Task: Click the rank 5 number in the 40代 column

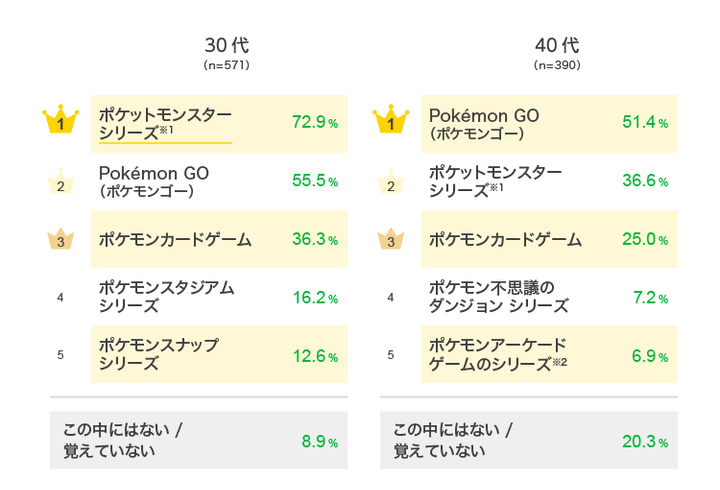Action: (x=390, y=354)
